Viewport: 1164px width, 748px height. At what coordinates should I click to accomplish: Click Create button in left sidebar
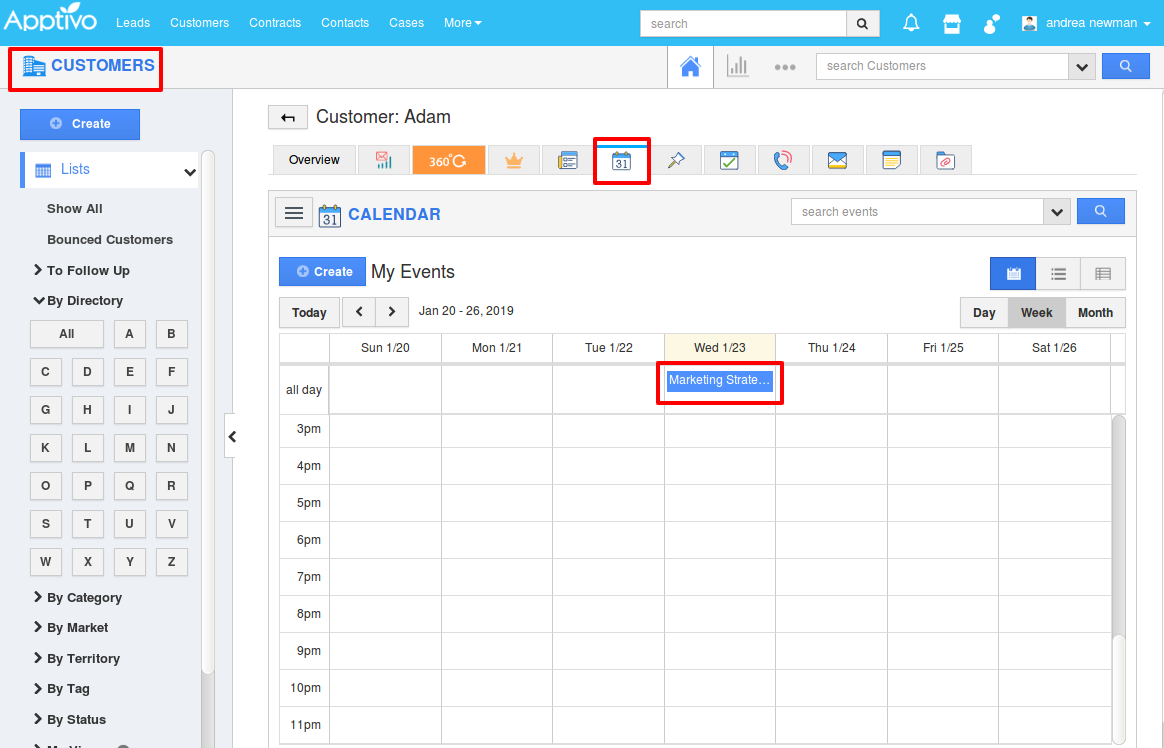pyautogui.click(x=80, y=124)
